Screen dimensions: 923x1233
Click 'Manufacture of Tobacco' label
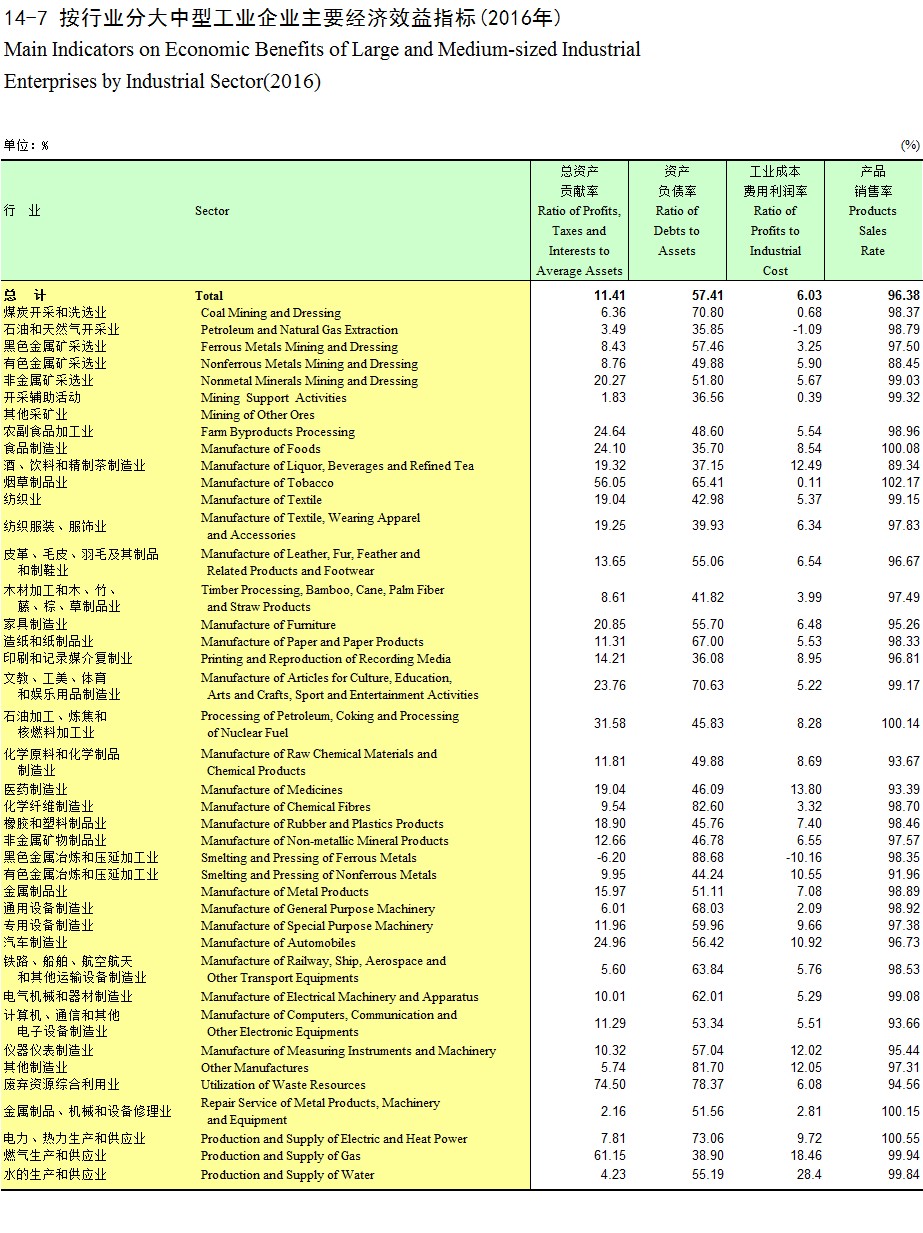[267, 483]
